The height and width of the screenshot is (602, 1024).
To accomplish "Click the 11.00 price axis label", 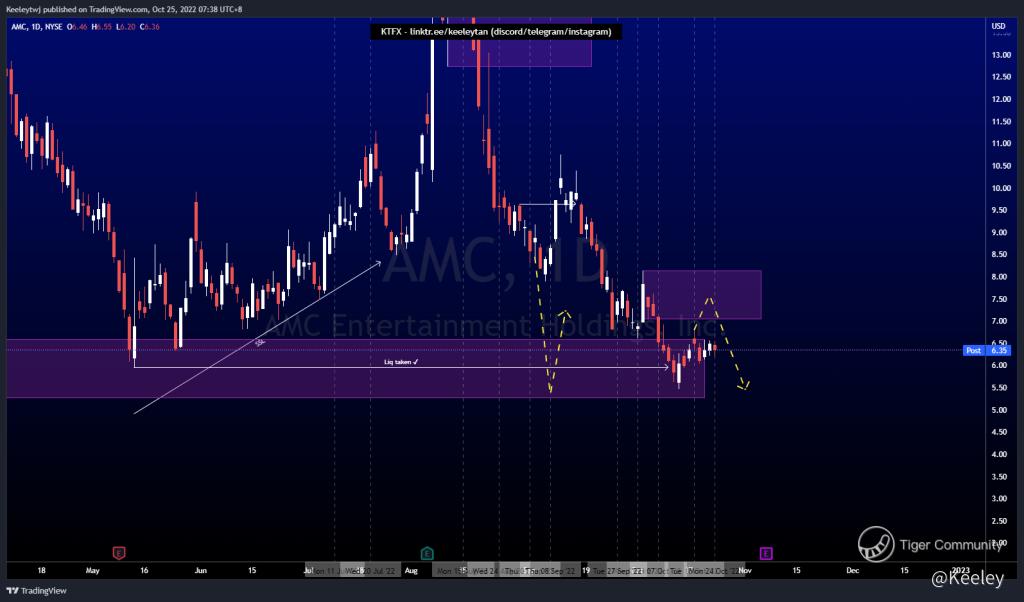I will point(1001,144).
